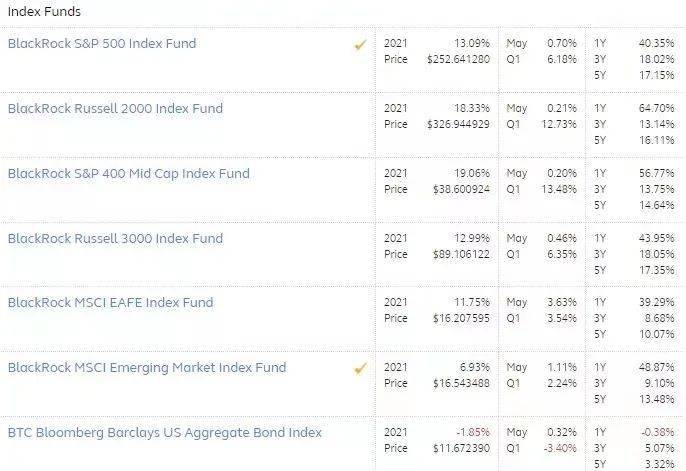
Task: Click Russell 2000 1Y return 64.70%
Action: coord(656,108)
